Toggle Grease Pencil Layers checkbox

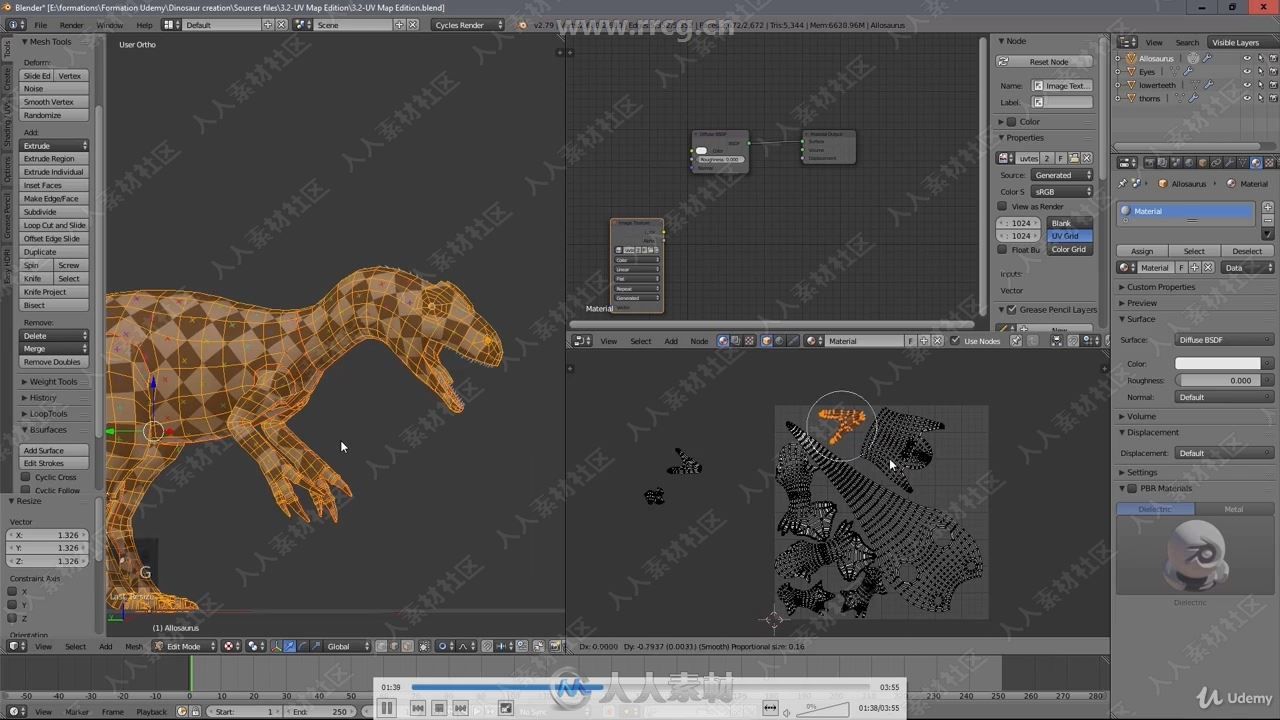click(1012, 309)
